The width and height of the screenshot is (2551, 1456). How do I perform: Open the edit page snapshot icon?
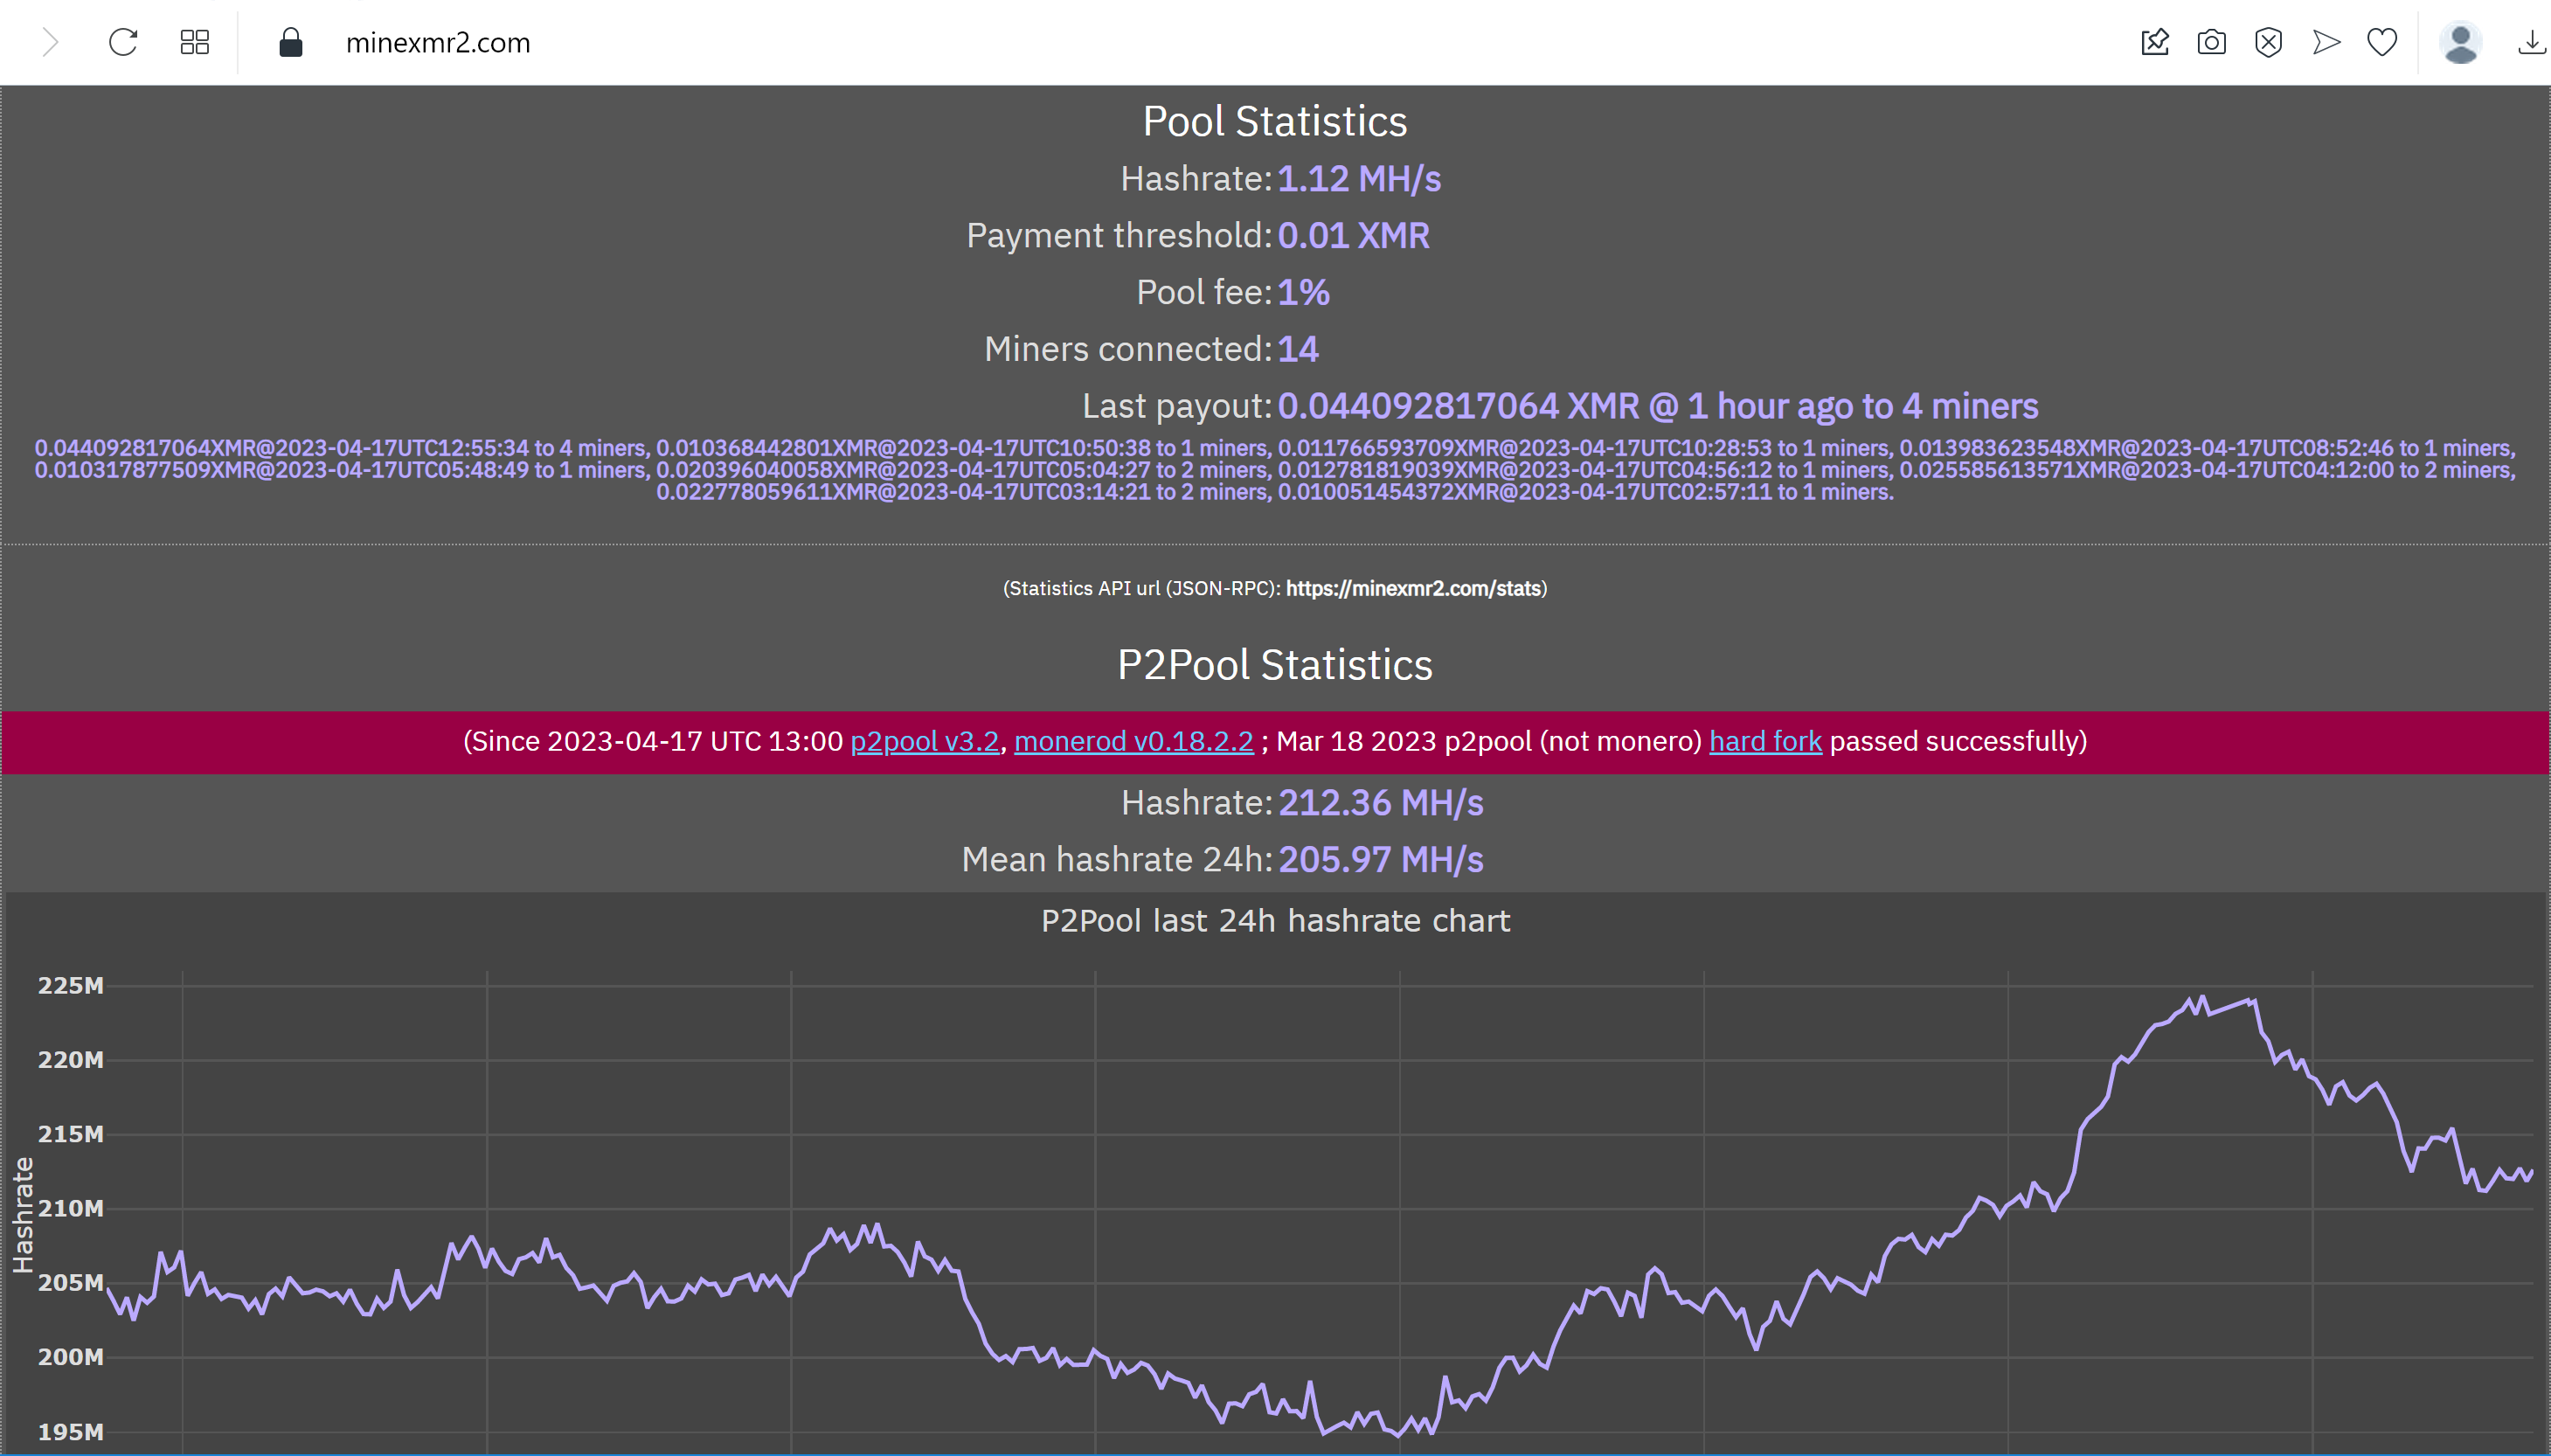click(x=2155, y=42)
